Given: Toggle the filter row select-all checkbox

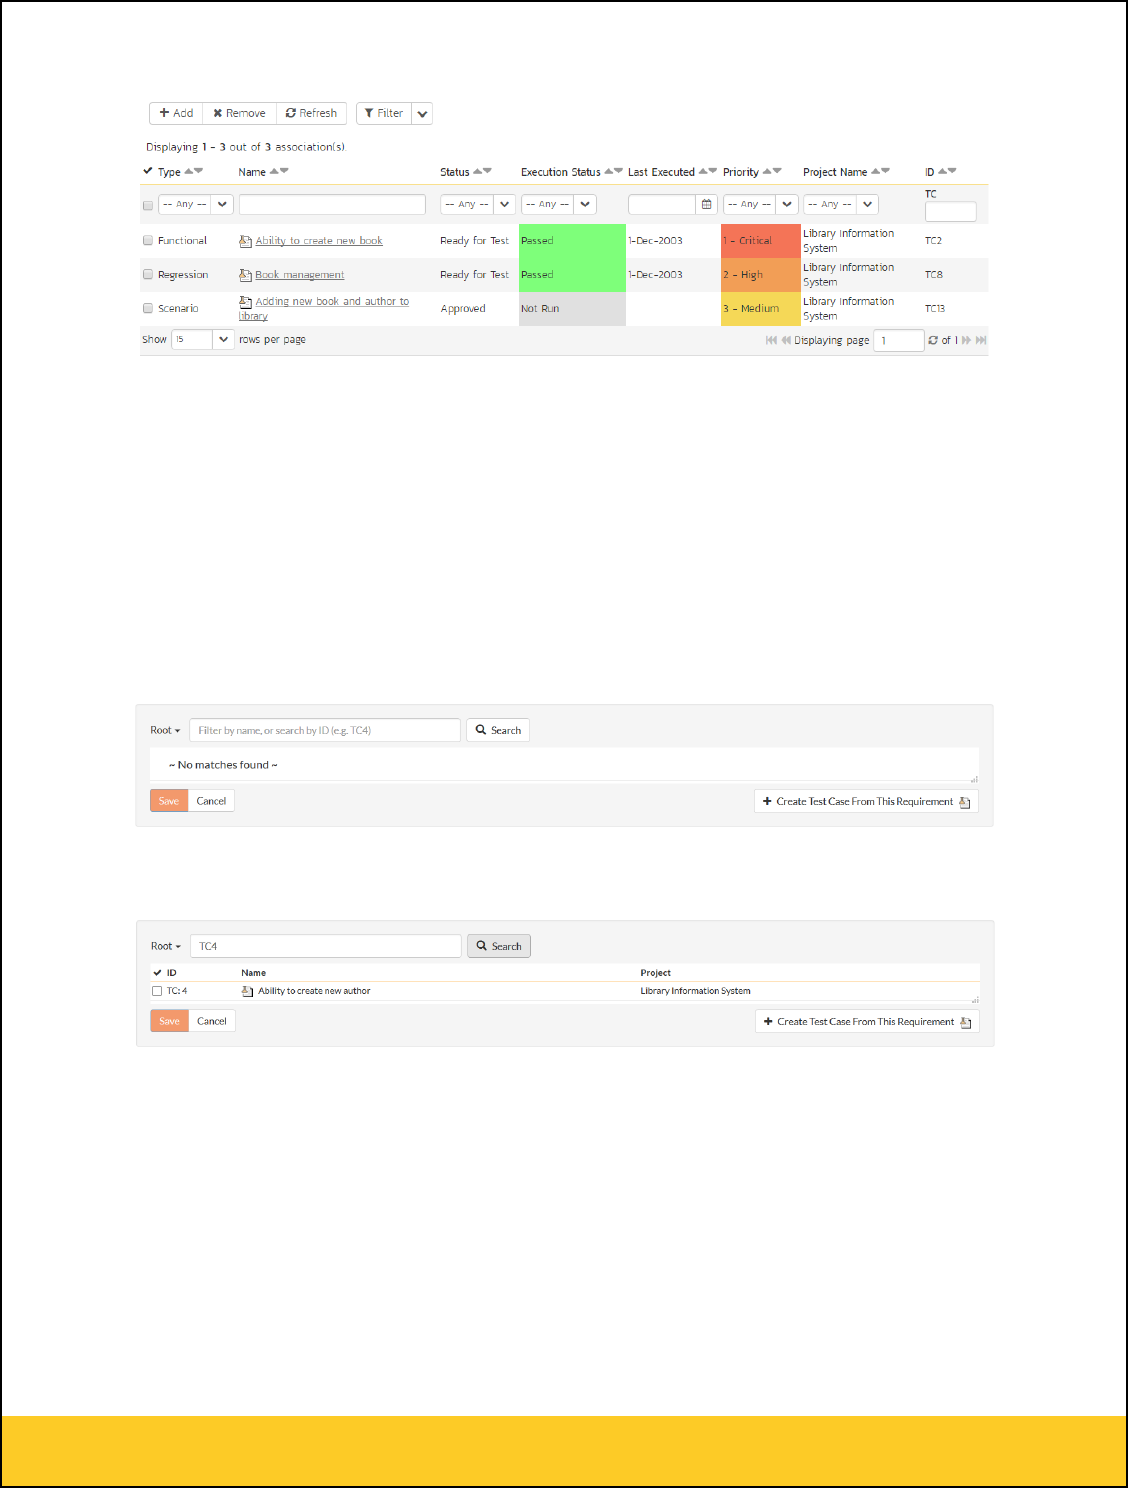Looking at the screenshot, I should point(148,205).
